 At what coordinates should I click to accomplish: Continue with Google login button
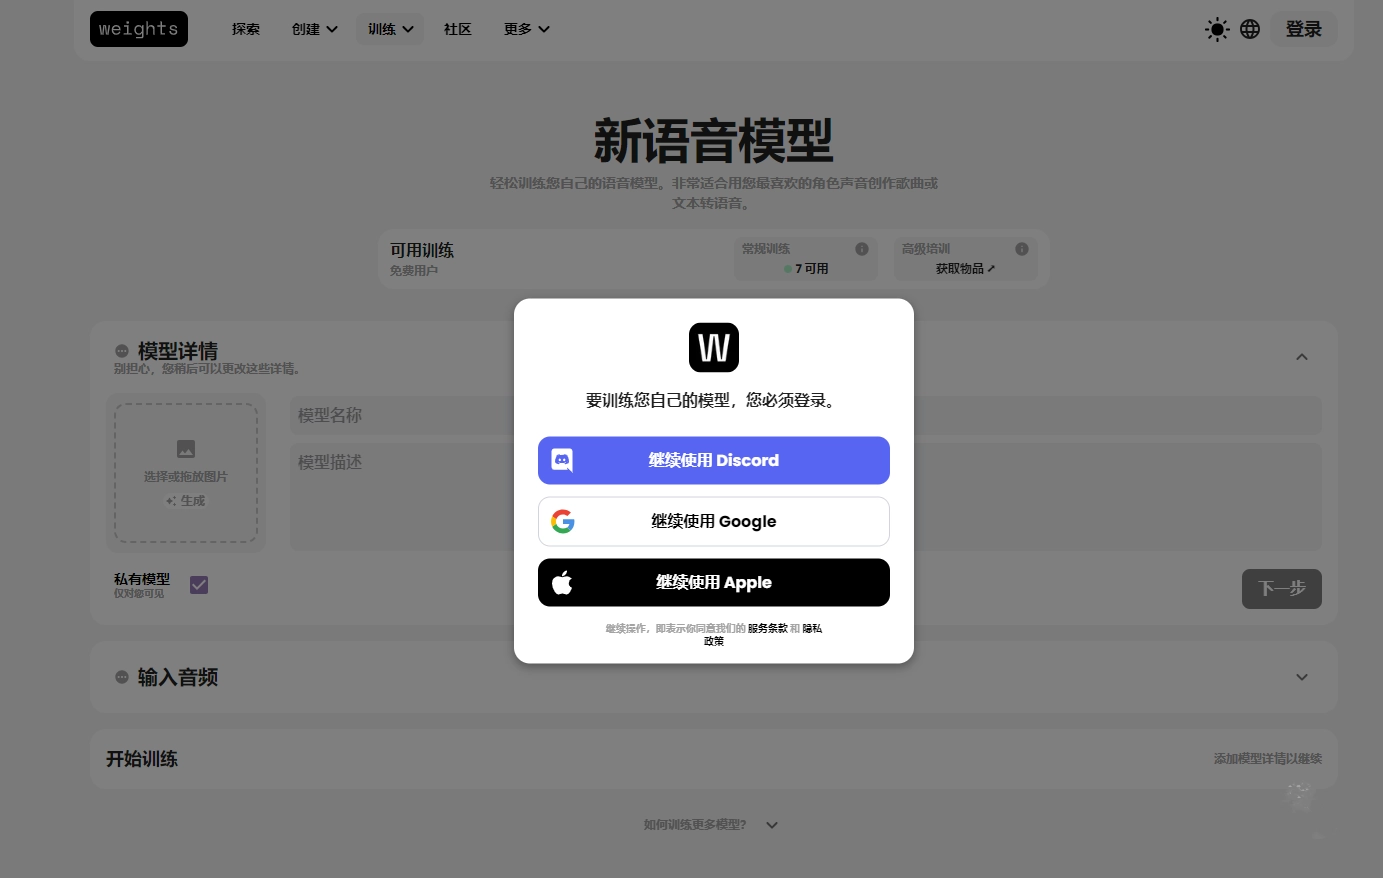713,521
